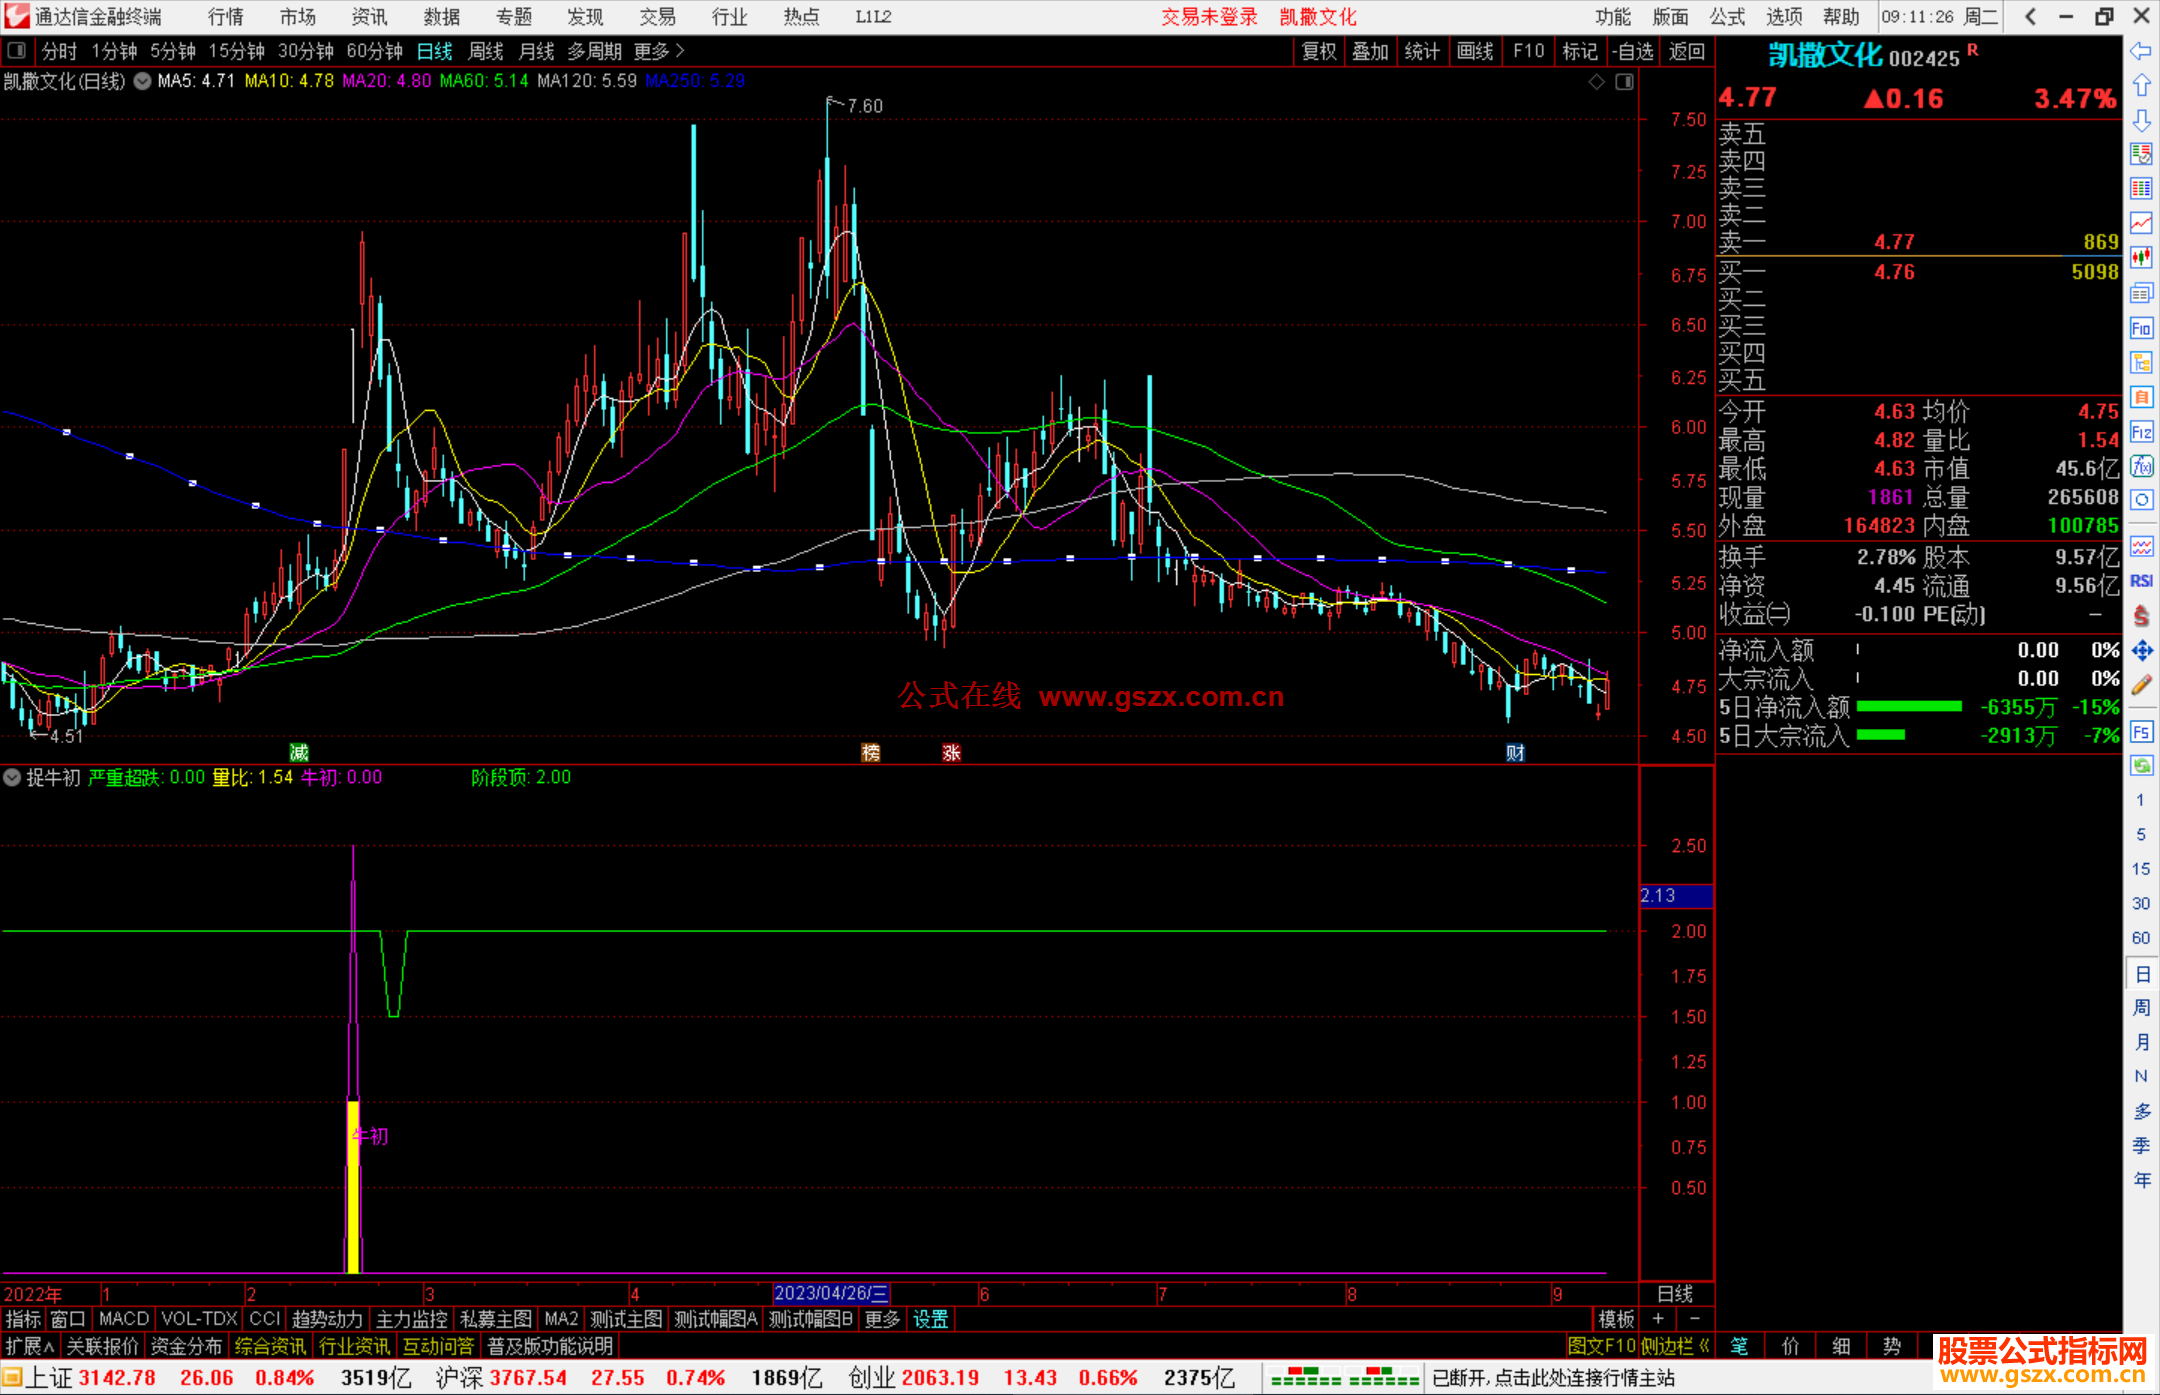
Task: Toggle the circle beside 捉牛初 indicator name
Action: [x=13, y=778]
